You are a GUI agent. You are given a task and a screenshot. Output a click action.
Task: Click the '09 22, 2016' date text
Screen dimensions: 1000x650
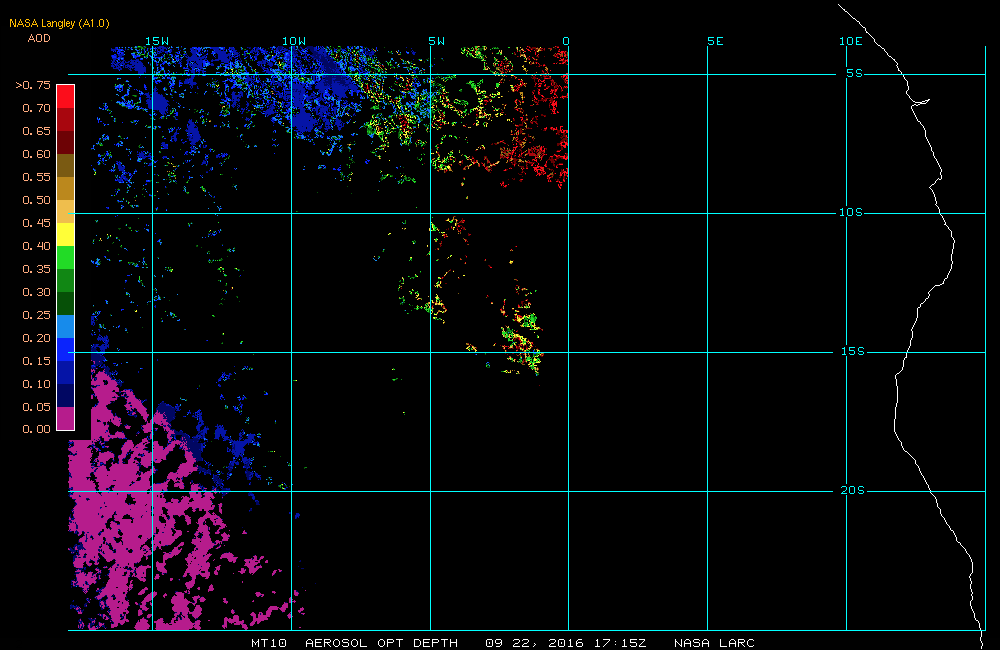[534, 642]
